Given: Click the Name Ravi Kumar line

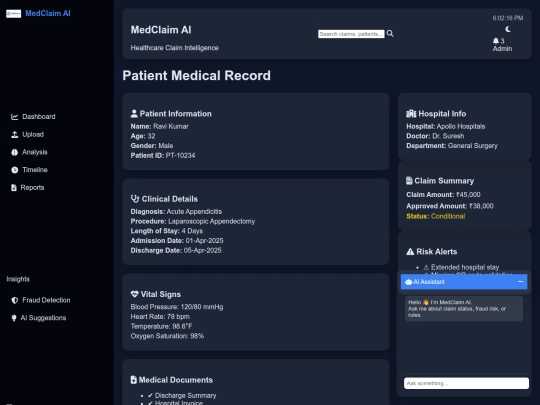Looking at the screenshot, I should [159, 126].
